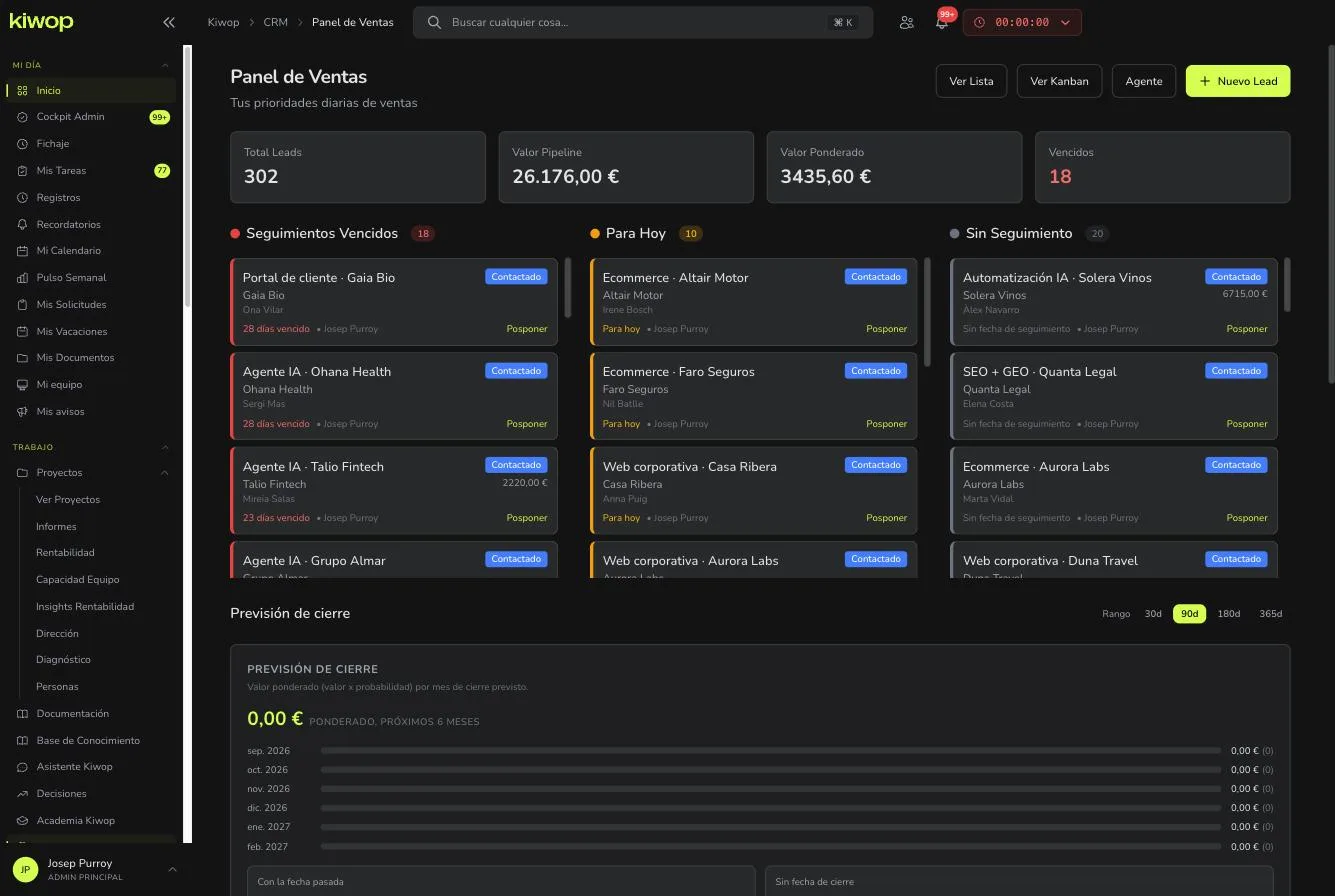Select the 30d forecast range
Viewport: 1335px width, 896px height.
1153,614
